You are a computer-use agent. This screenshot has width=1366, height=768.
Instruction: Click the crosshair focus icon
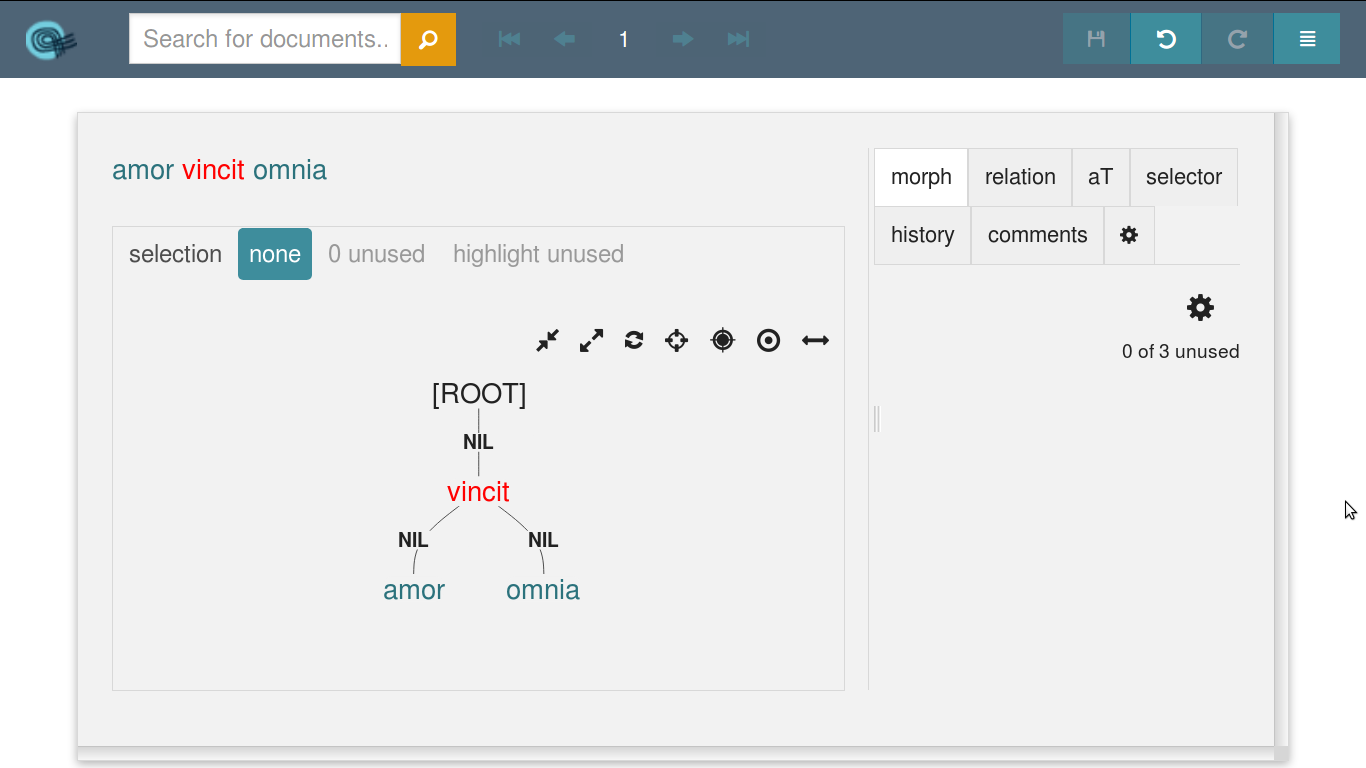[677, 341]
